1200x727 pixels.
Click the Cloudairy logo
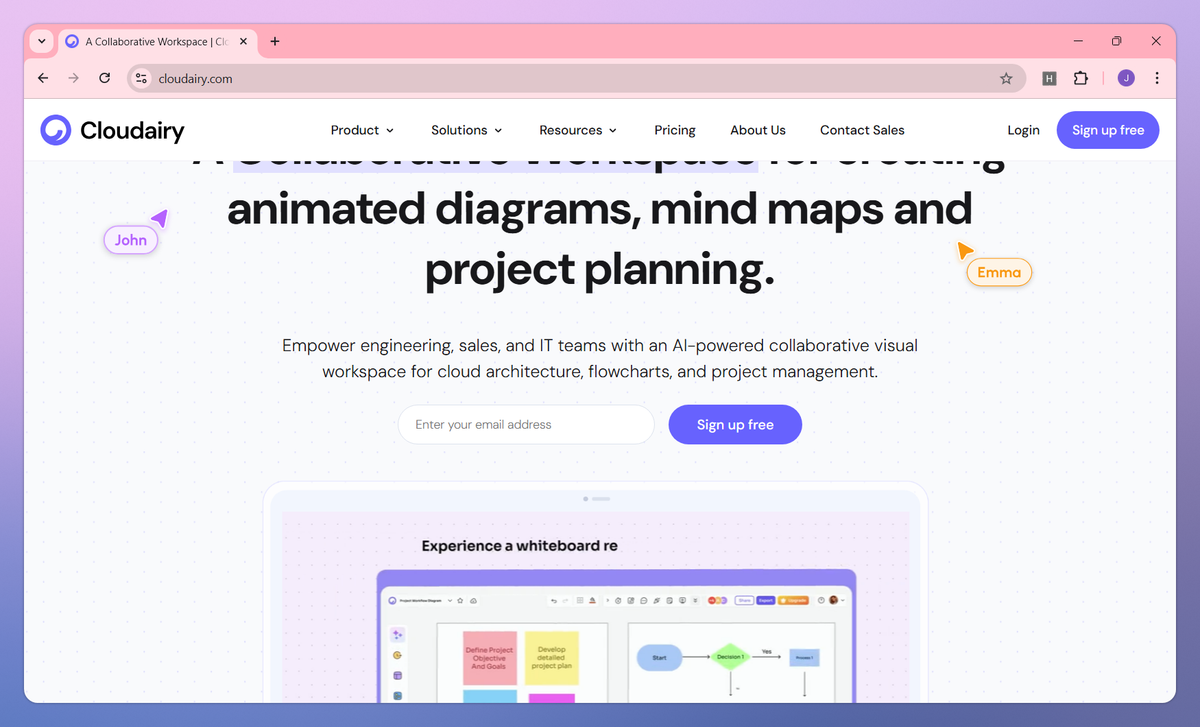(112, 130)
